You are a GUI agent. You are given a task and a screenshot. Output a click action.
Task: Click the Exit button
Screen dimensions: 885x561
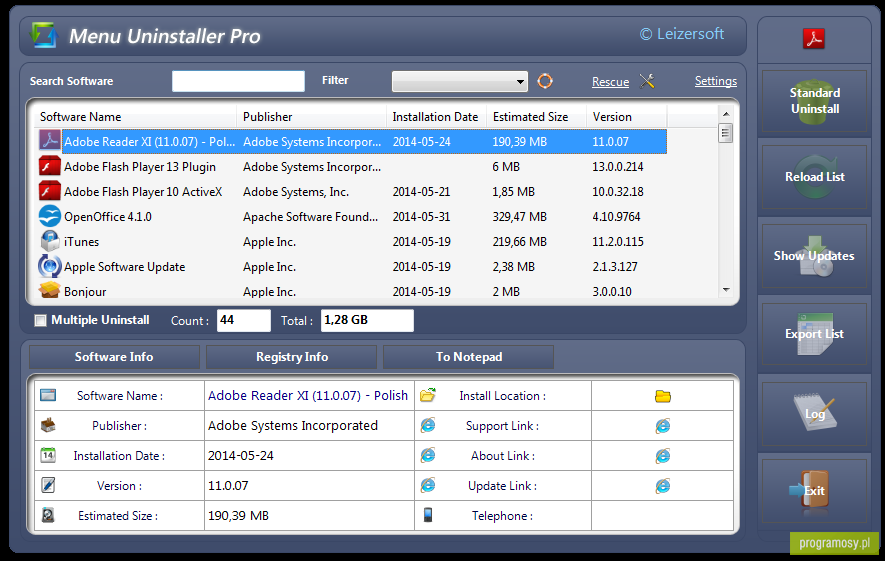pos(814,490)
